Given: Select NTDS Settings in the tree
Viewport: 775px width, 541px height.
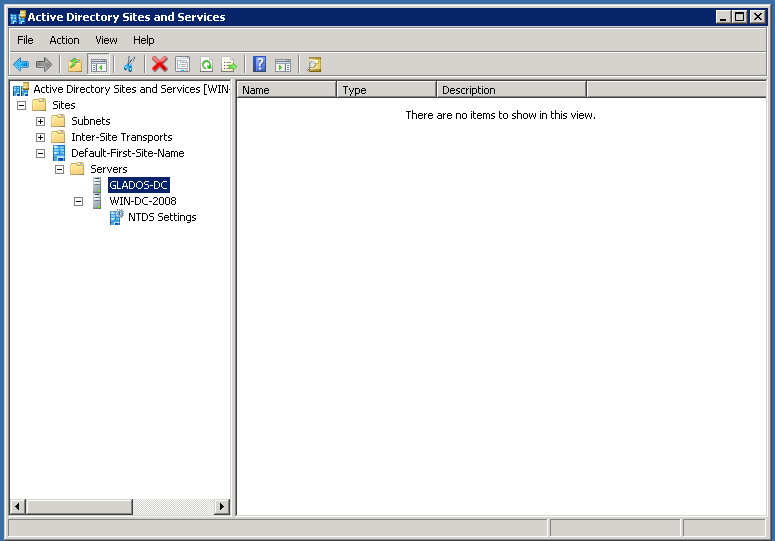Looking at the screenshot, I should click(x=161, y=217).
